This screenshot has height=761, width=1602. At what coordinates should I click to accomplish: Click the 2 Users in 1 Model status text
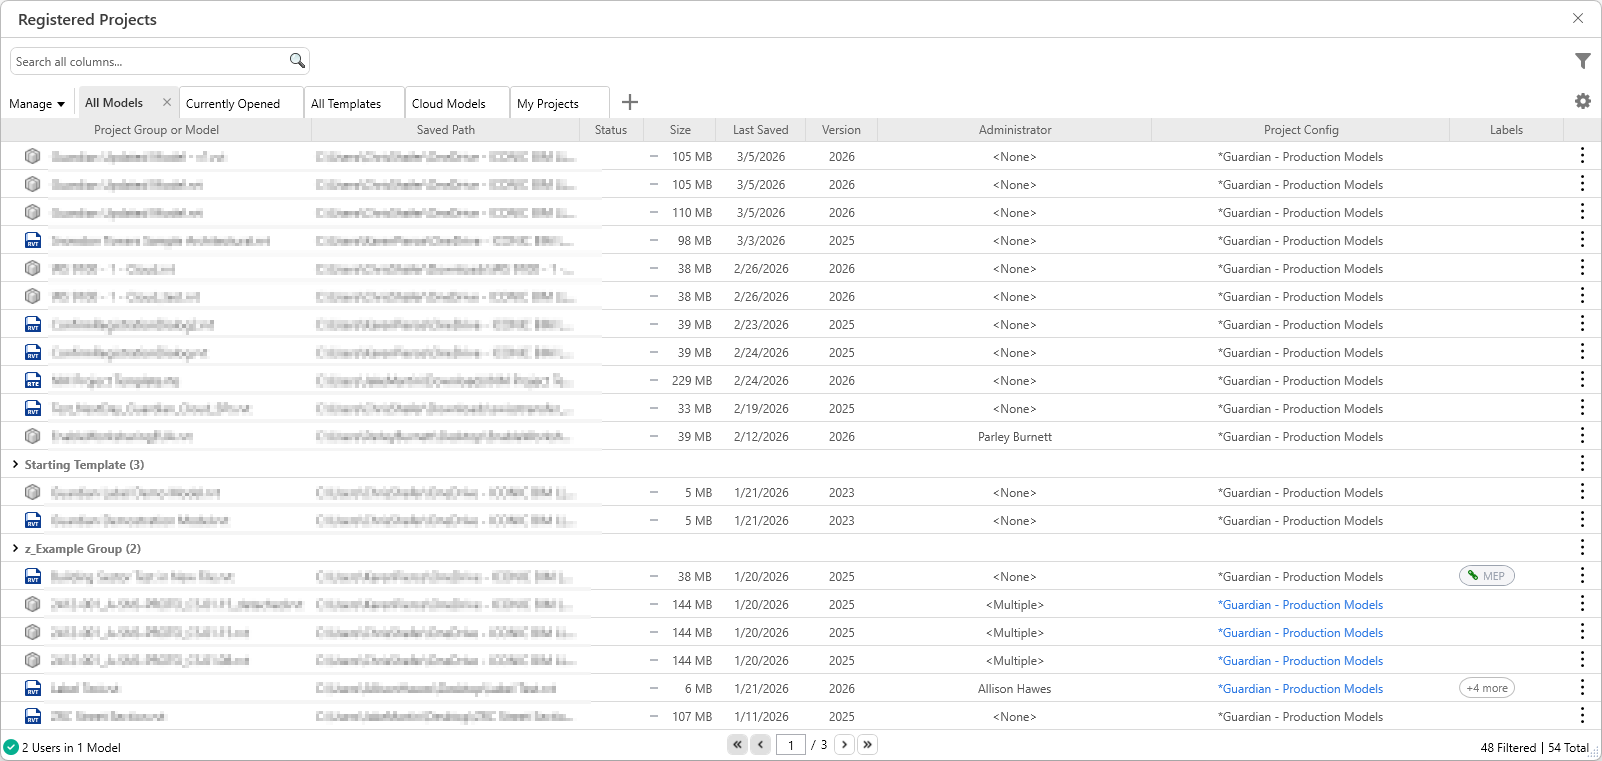coord(71,747)
